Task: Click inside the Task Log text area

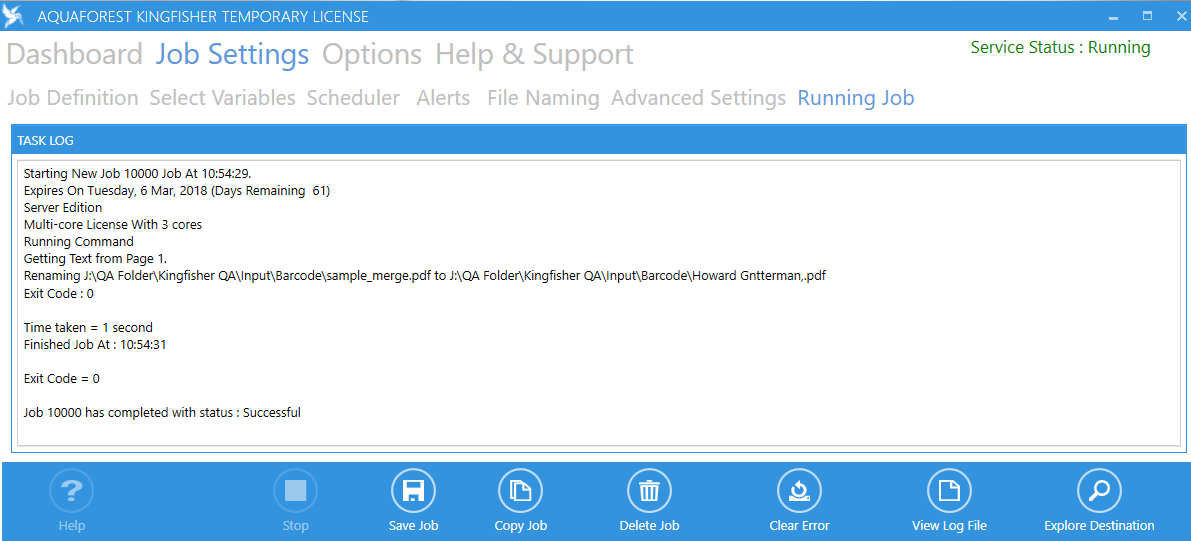Action: coord(598,300)
